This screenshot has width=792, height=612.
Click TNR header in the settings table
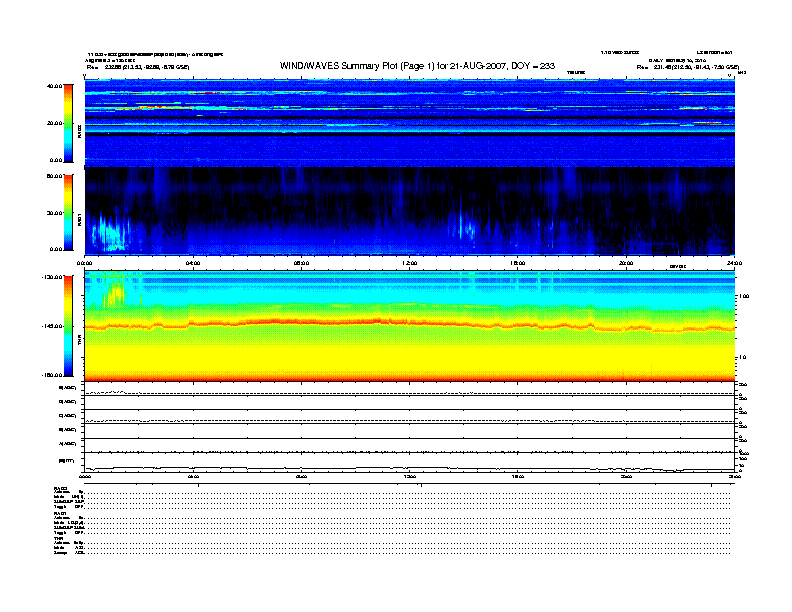tap(58, 538)
